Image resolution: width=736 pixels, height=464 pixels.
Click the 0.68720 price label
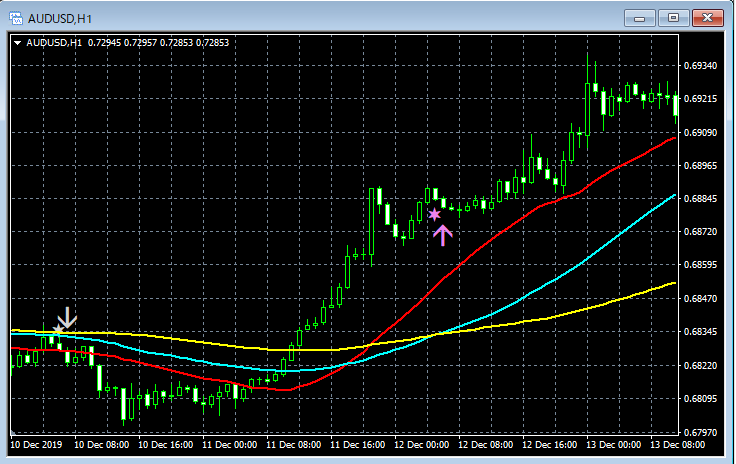pyautogui.click(x=700, y=232)
